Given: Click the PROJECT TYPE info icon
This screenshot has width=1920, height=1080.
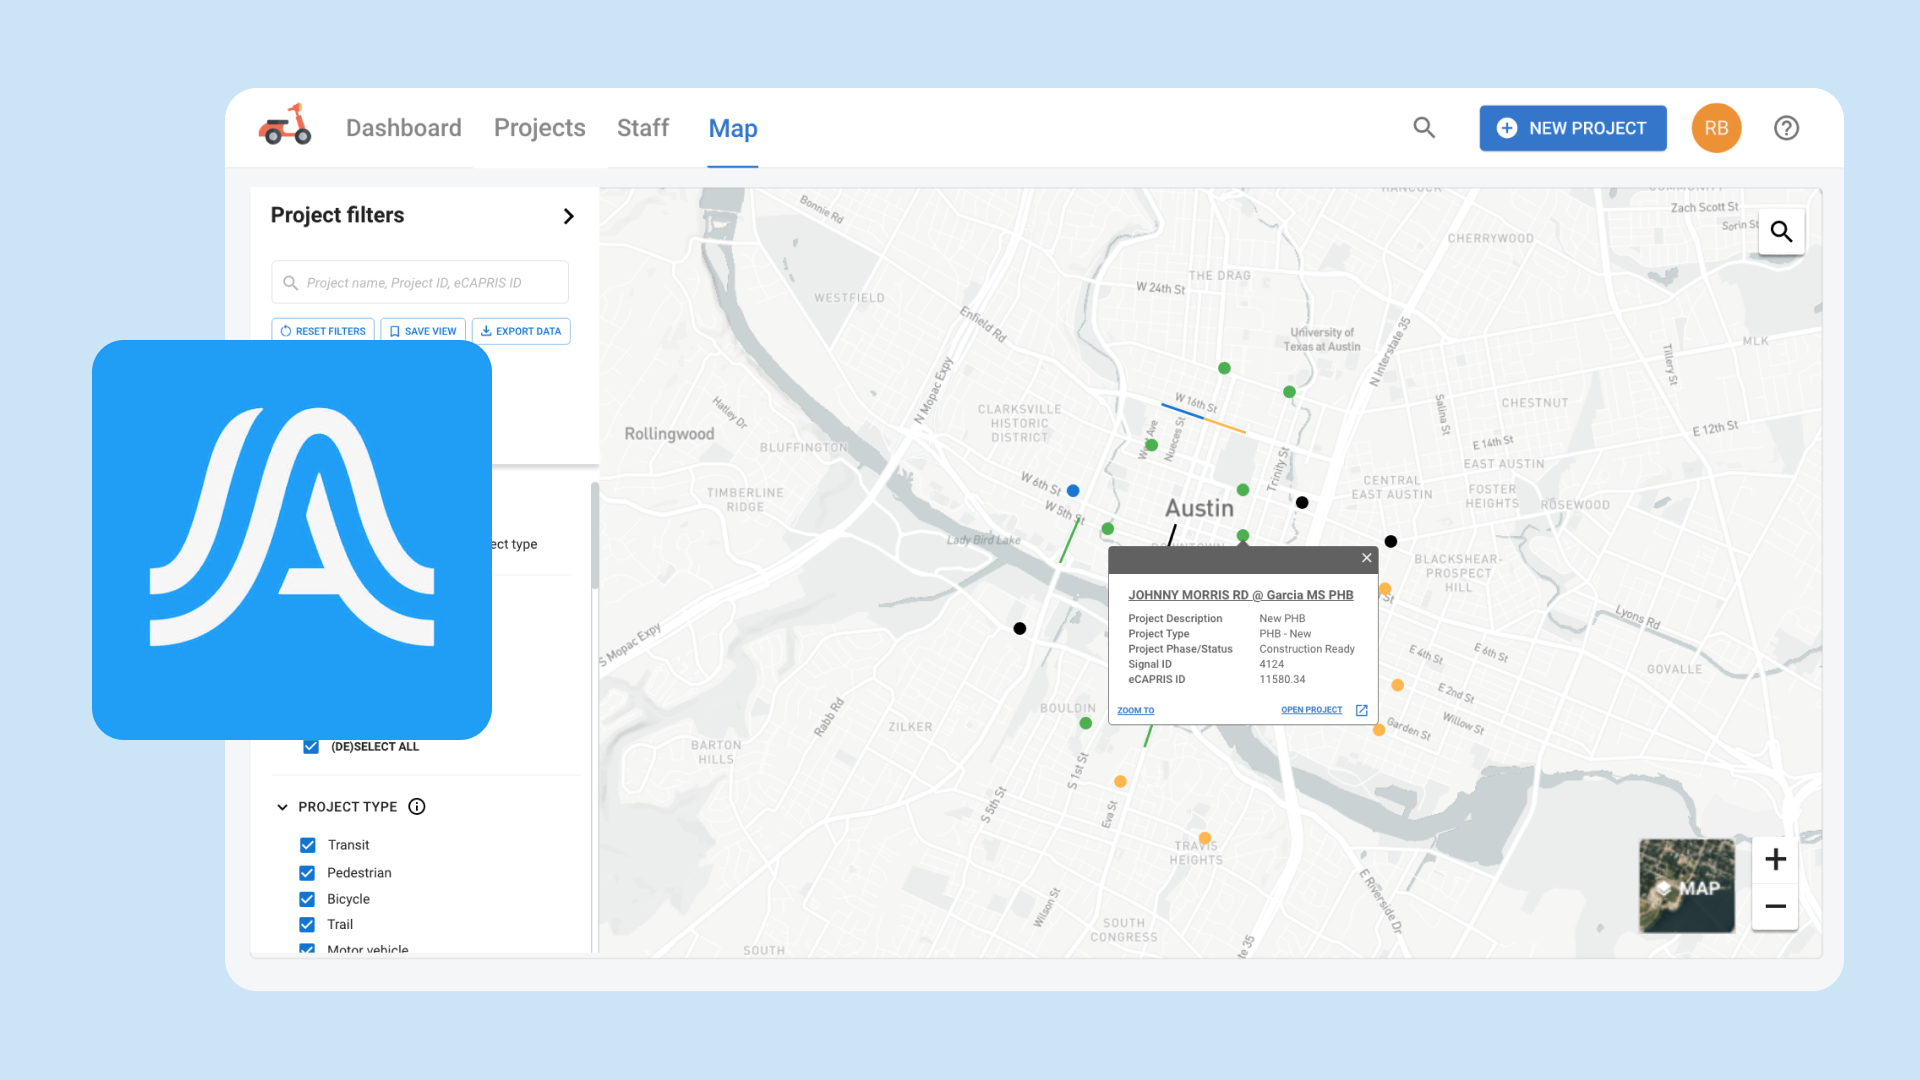Looking at the screenshot, I should [x=417, y=807].
